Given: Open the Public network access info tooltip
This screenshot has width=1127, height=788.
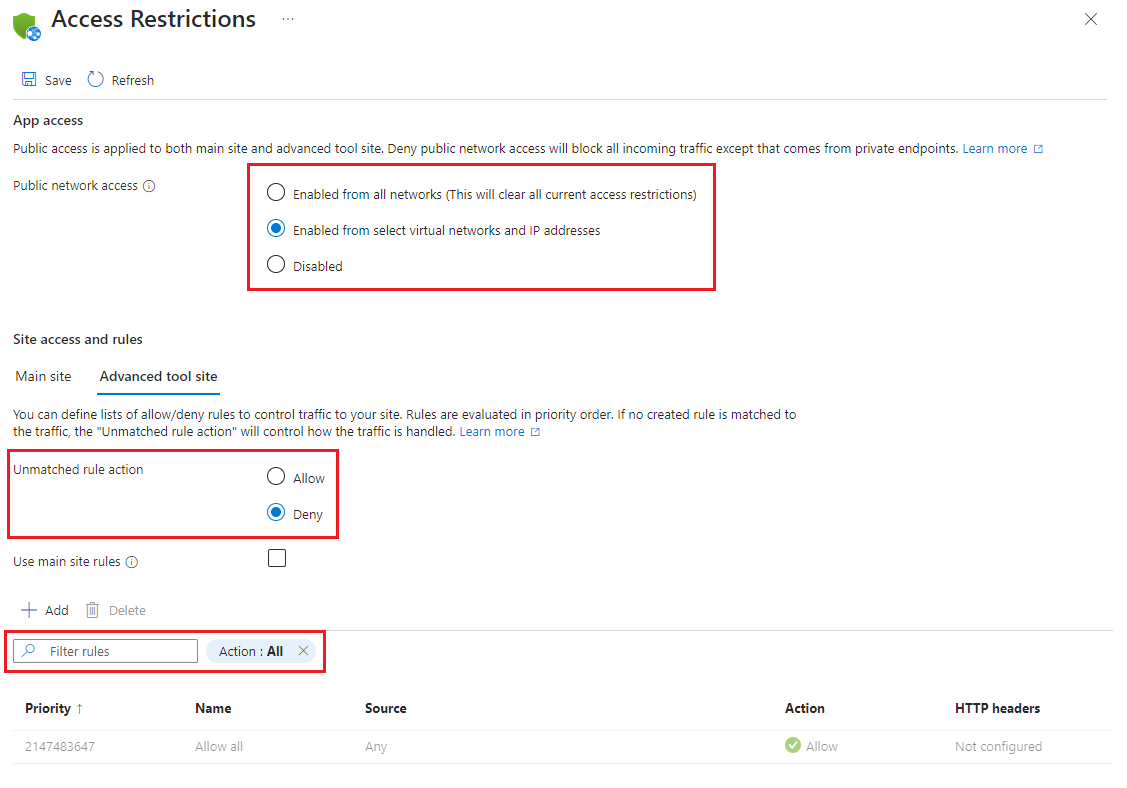Looking at the screenshot, I should [x=149, y=185].
